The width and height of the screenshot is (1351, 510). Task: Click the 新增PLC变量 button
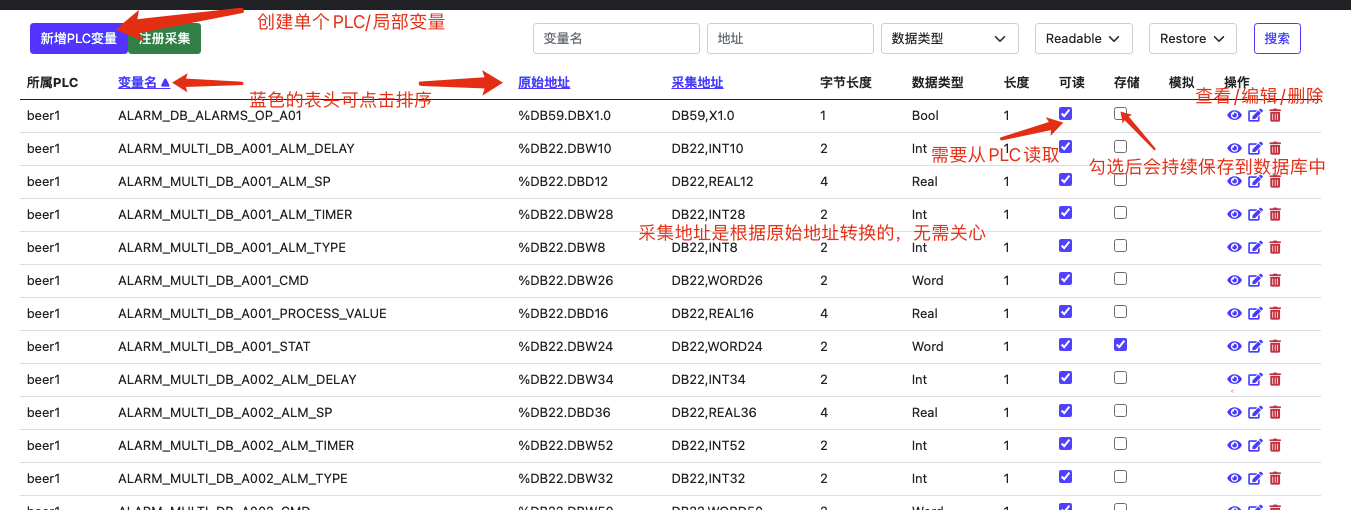pyautogui.click(x=78, y=39)
